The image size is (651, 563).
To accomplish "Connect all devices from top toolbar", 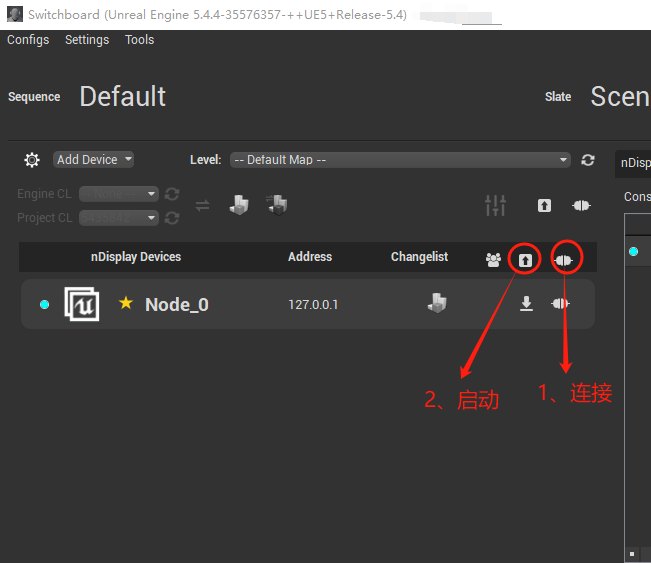I will (581, 205).
